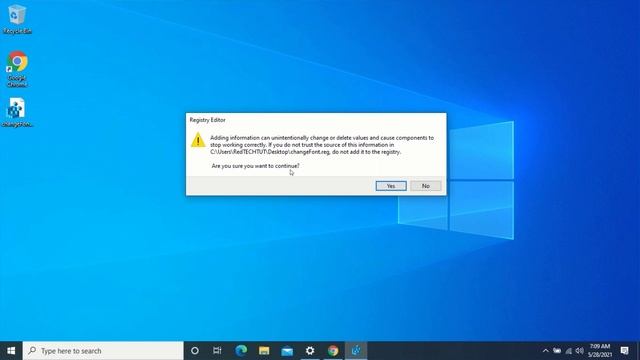This screenshot has height=360, width=640.
Task: Check battery status in system tray
Action: 557,351
